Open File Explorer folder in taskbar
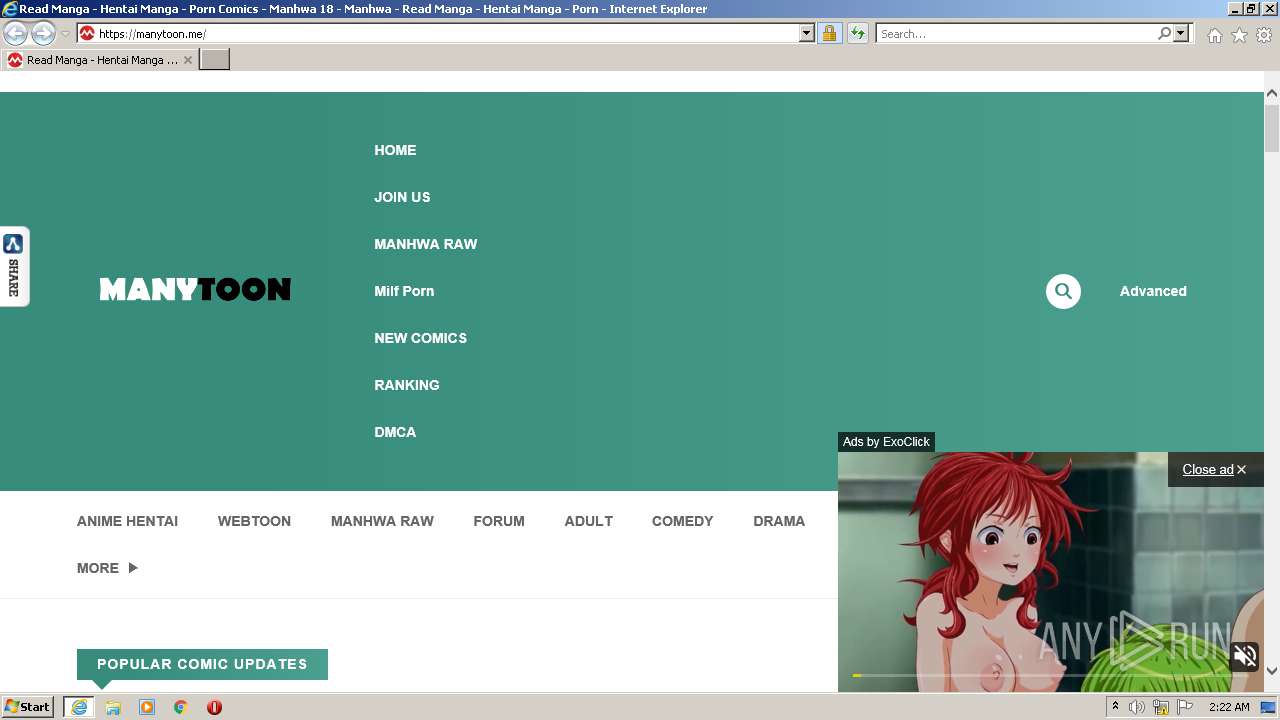 click(x=113, y=707)
